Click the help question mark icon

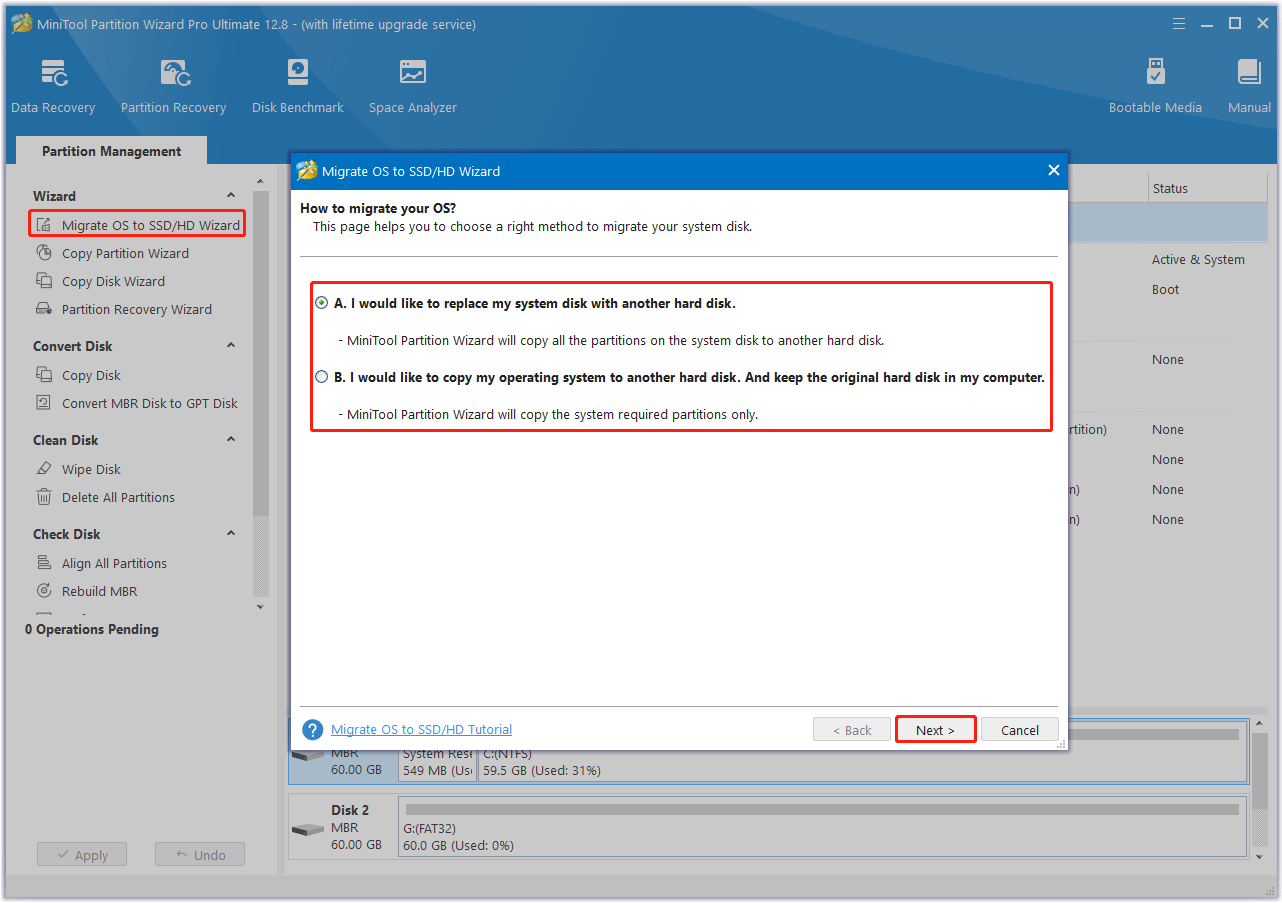pyautogui.click(x=312, y=729)
